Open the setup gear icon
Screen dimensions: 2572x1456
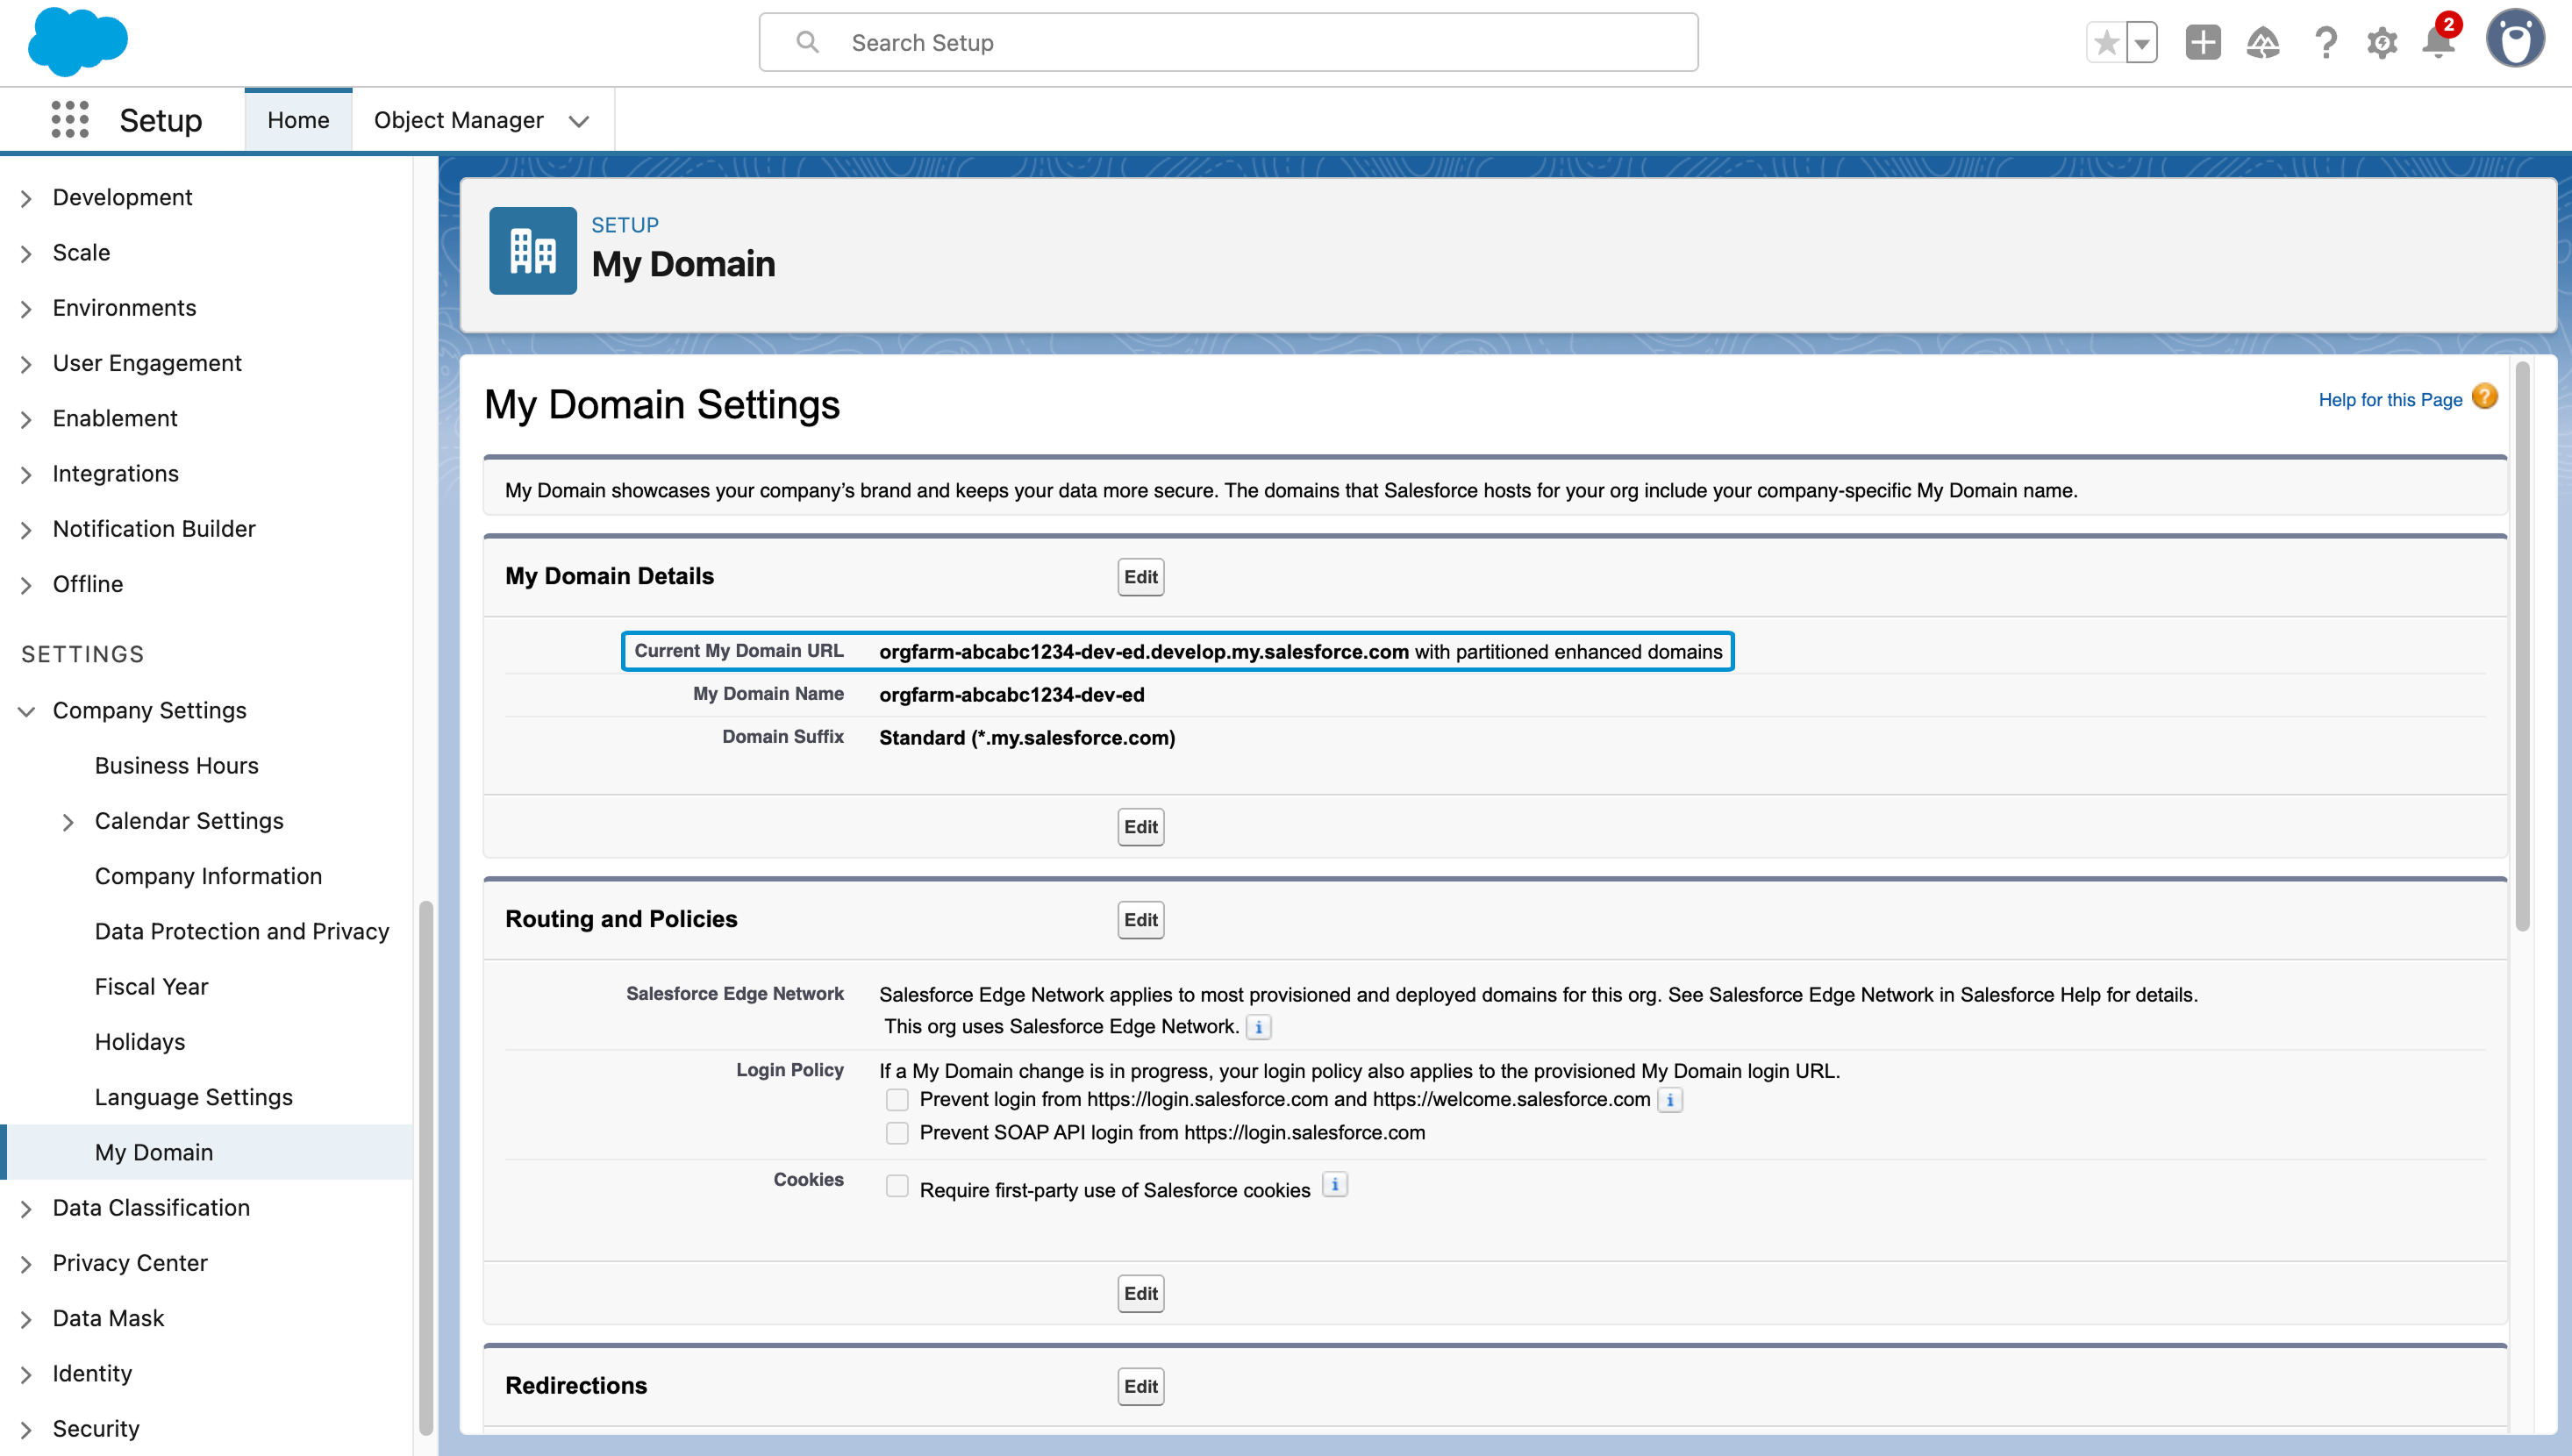pos(2382,42)
